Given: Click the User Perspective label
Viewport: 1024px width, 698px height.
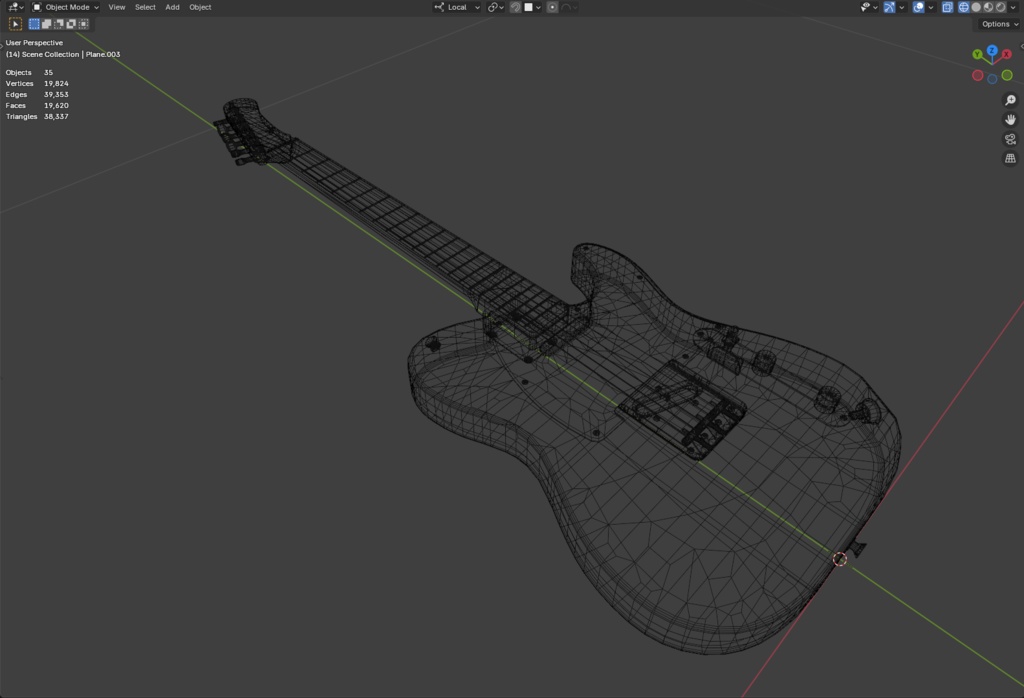Looking at the screenshot, I should point(34,43).
